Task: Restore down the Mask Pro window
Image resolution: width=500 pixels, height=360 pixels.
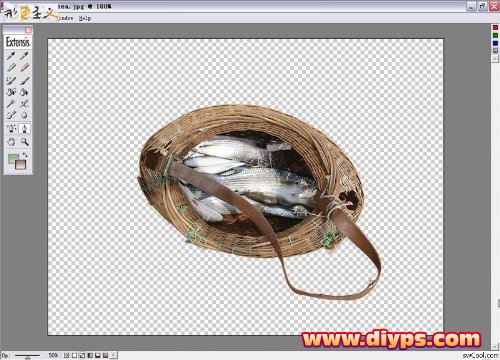Action: tap(482, 6)
